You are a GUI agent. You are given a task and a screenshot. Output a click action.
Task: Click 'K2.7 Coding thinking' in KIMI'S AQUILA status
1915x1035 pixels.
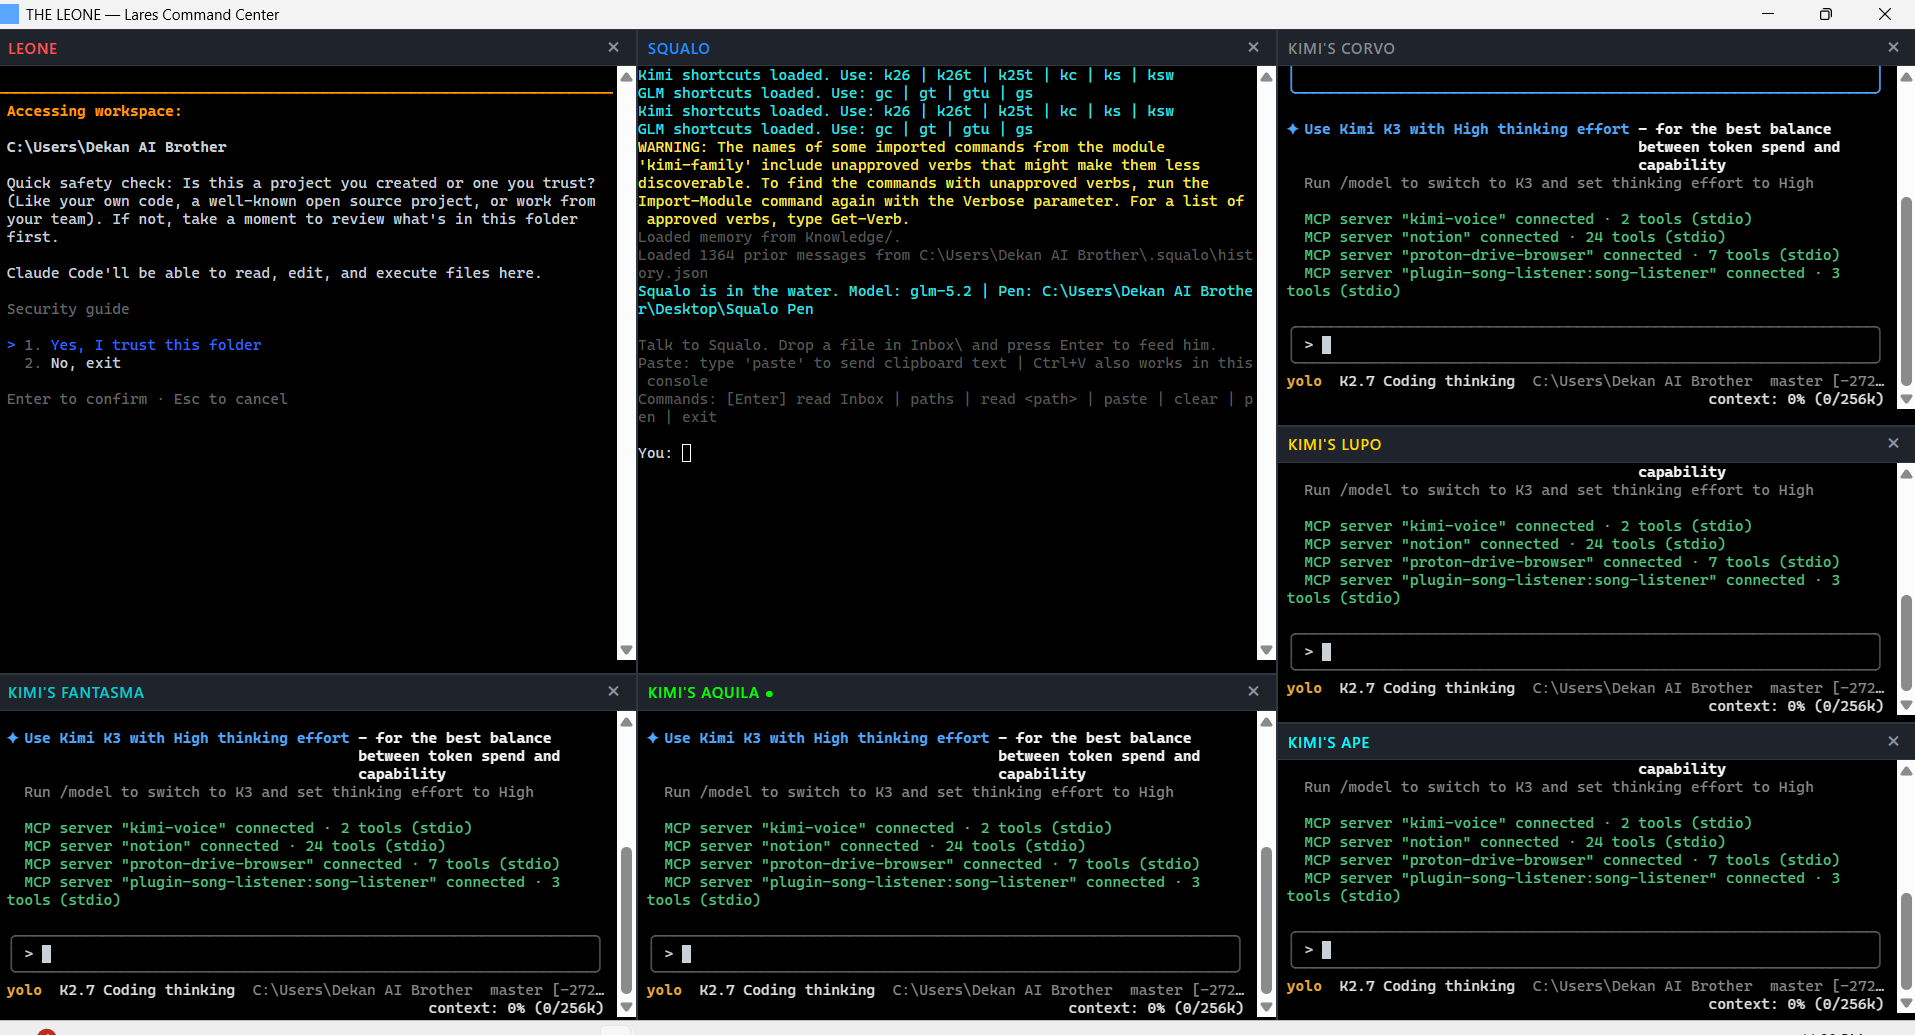pos(787,990)
